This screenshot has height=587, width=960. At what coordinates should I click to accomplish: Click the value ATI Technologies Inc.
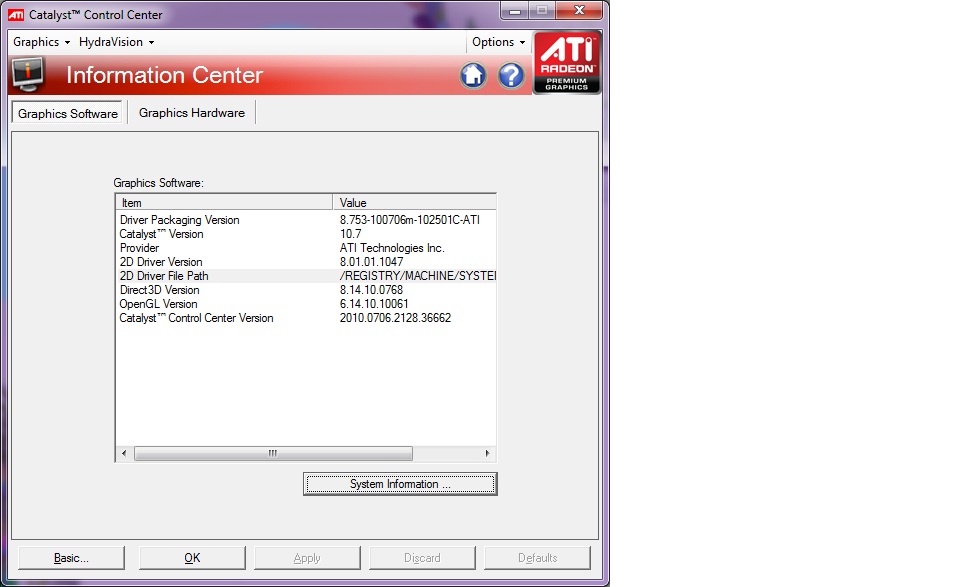point(392,248)
